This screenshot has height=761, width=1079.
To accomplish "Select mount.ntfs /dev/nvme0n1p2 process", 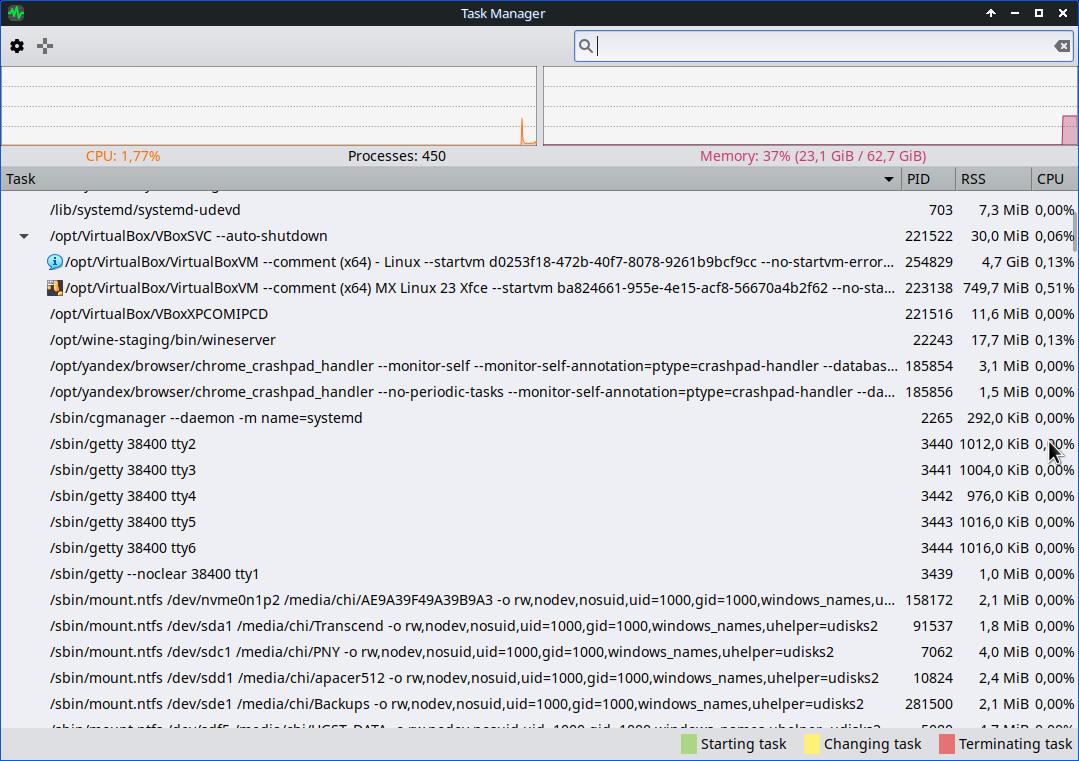I will [537, 600].
